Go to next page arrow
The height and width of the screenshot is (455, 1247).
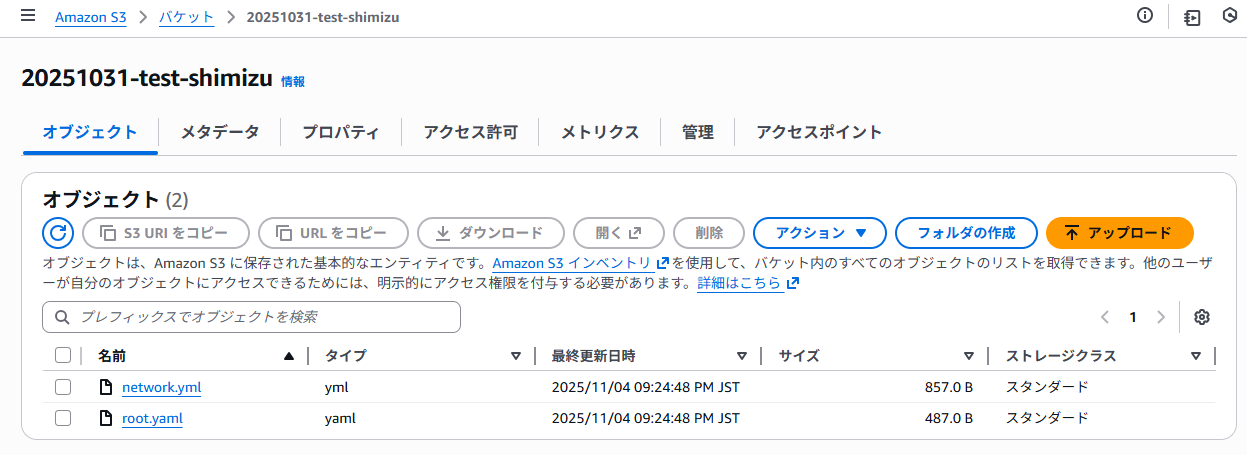(x=1161, y=317)
